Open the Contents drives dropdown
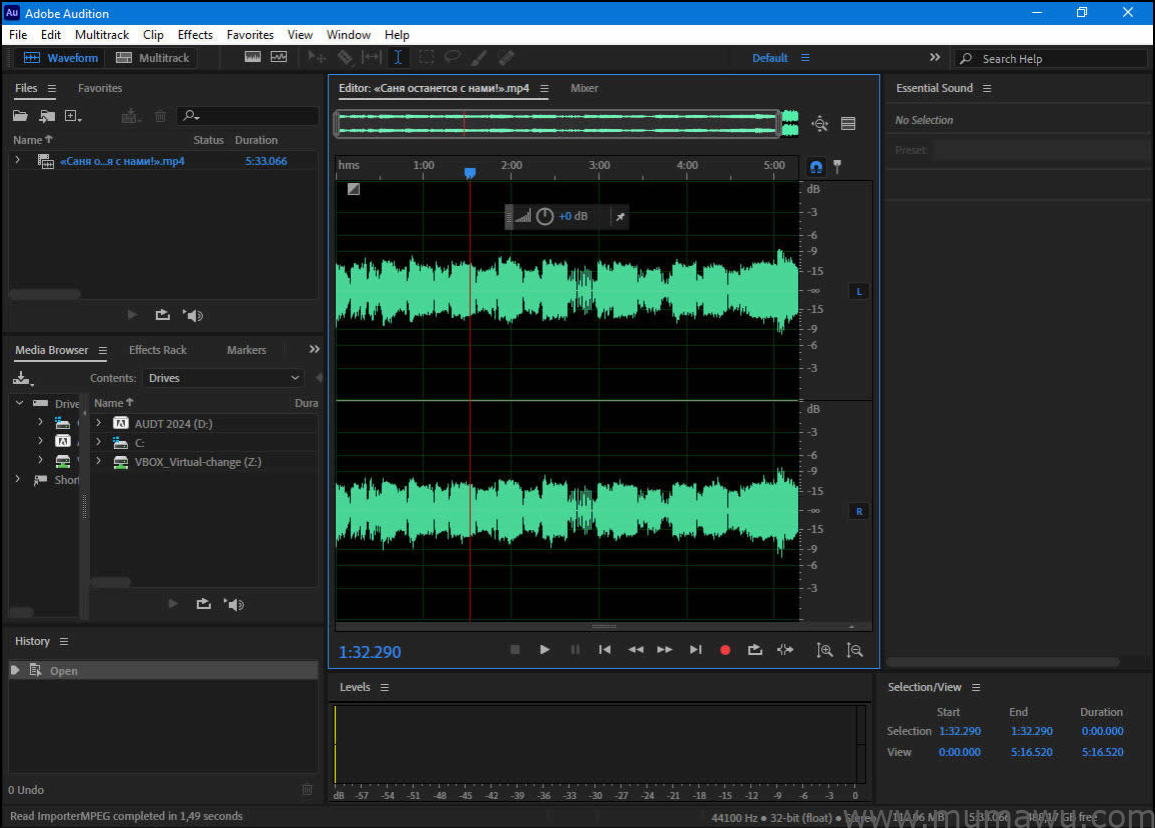1155x828 pixels. 222,378
